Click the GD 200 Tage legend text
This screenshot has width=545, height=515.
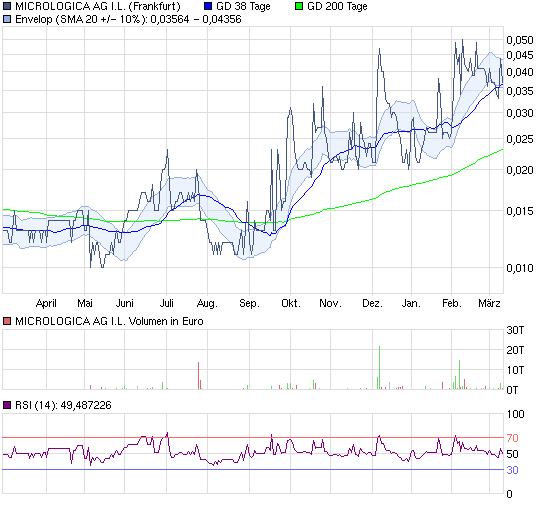(337, 7)
